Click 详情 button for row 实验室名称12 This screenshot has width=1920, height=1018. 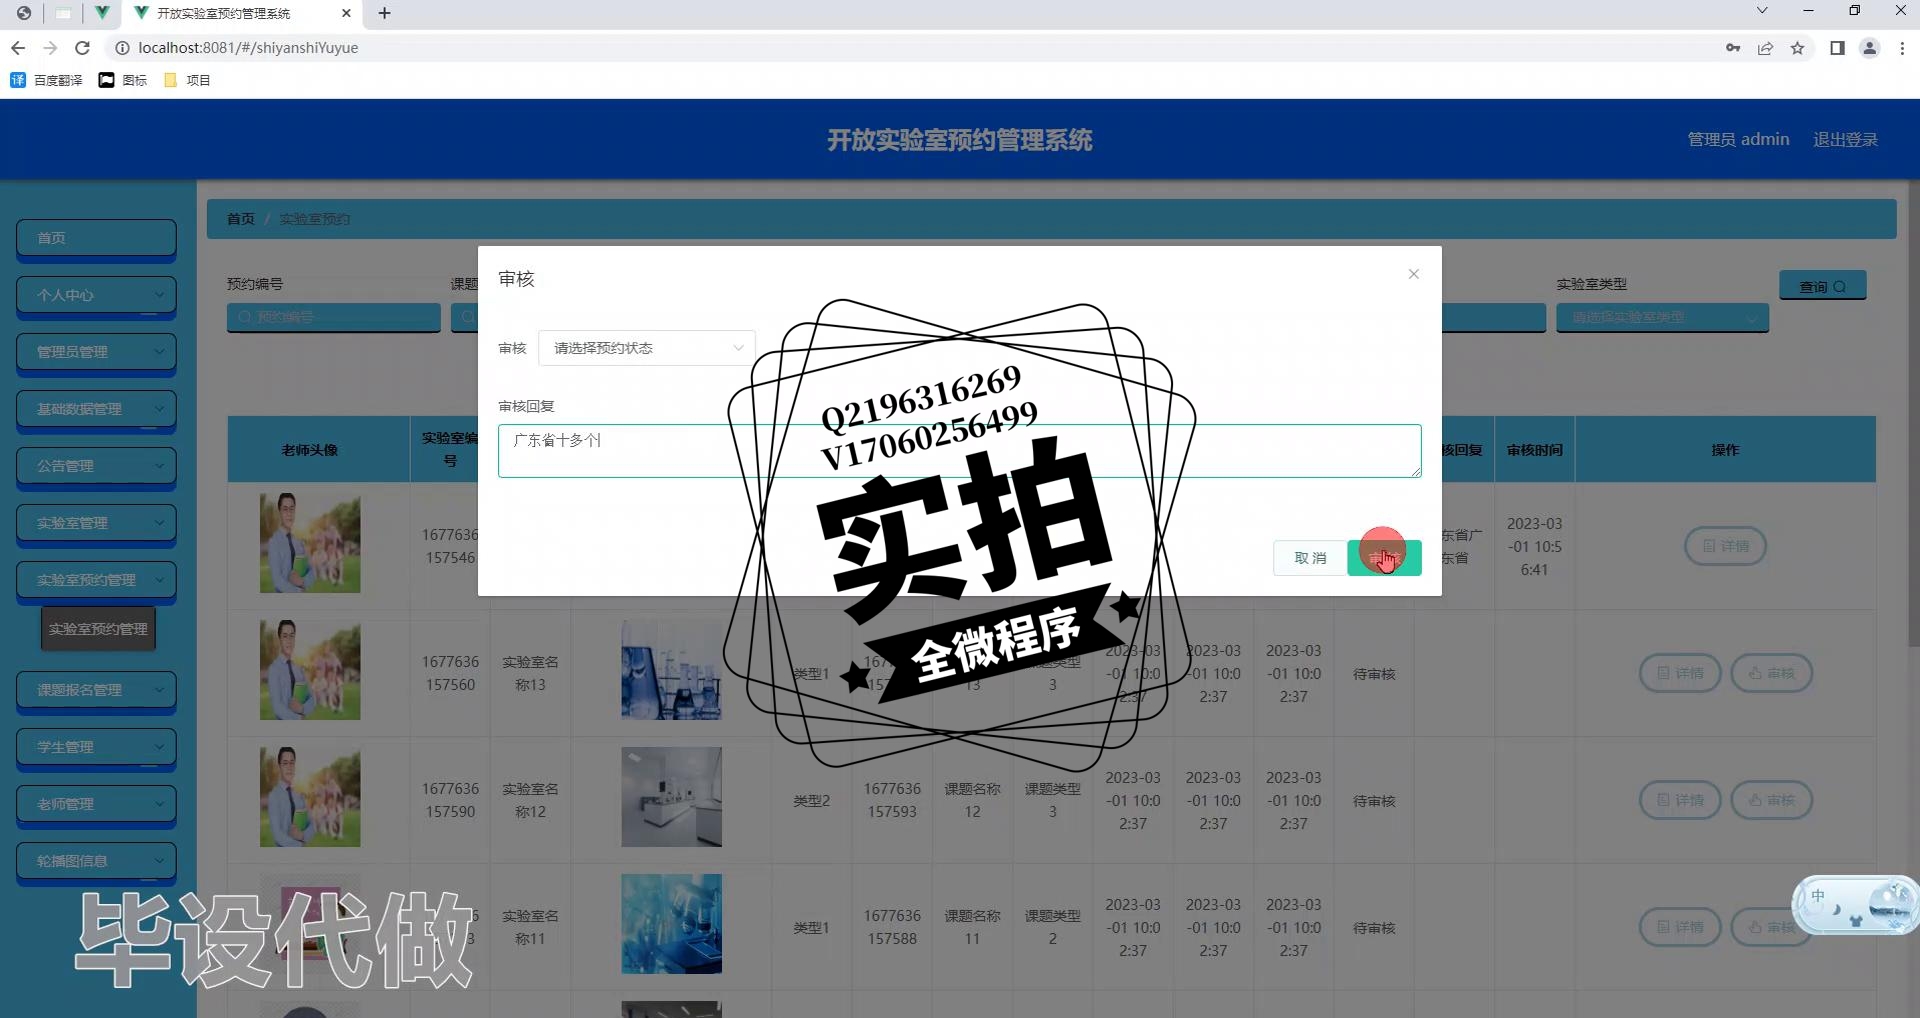[1679, 800]
